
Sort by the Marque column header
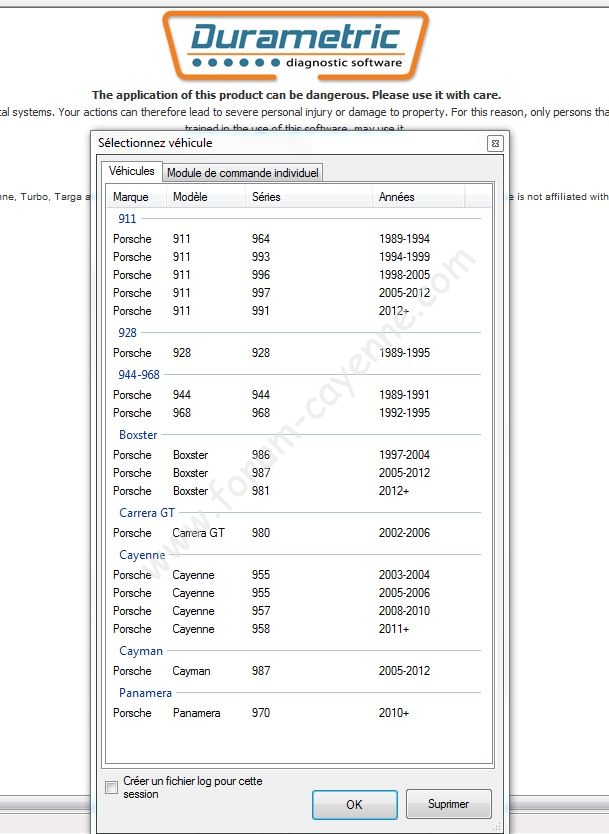tap(137, 197)
